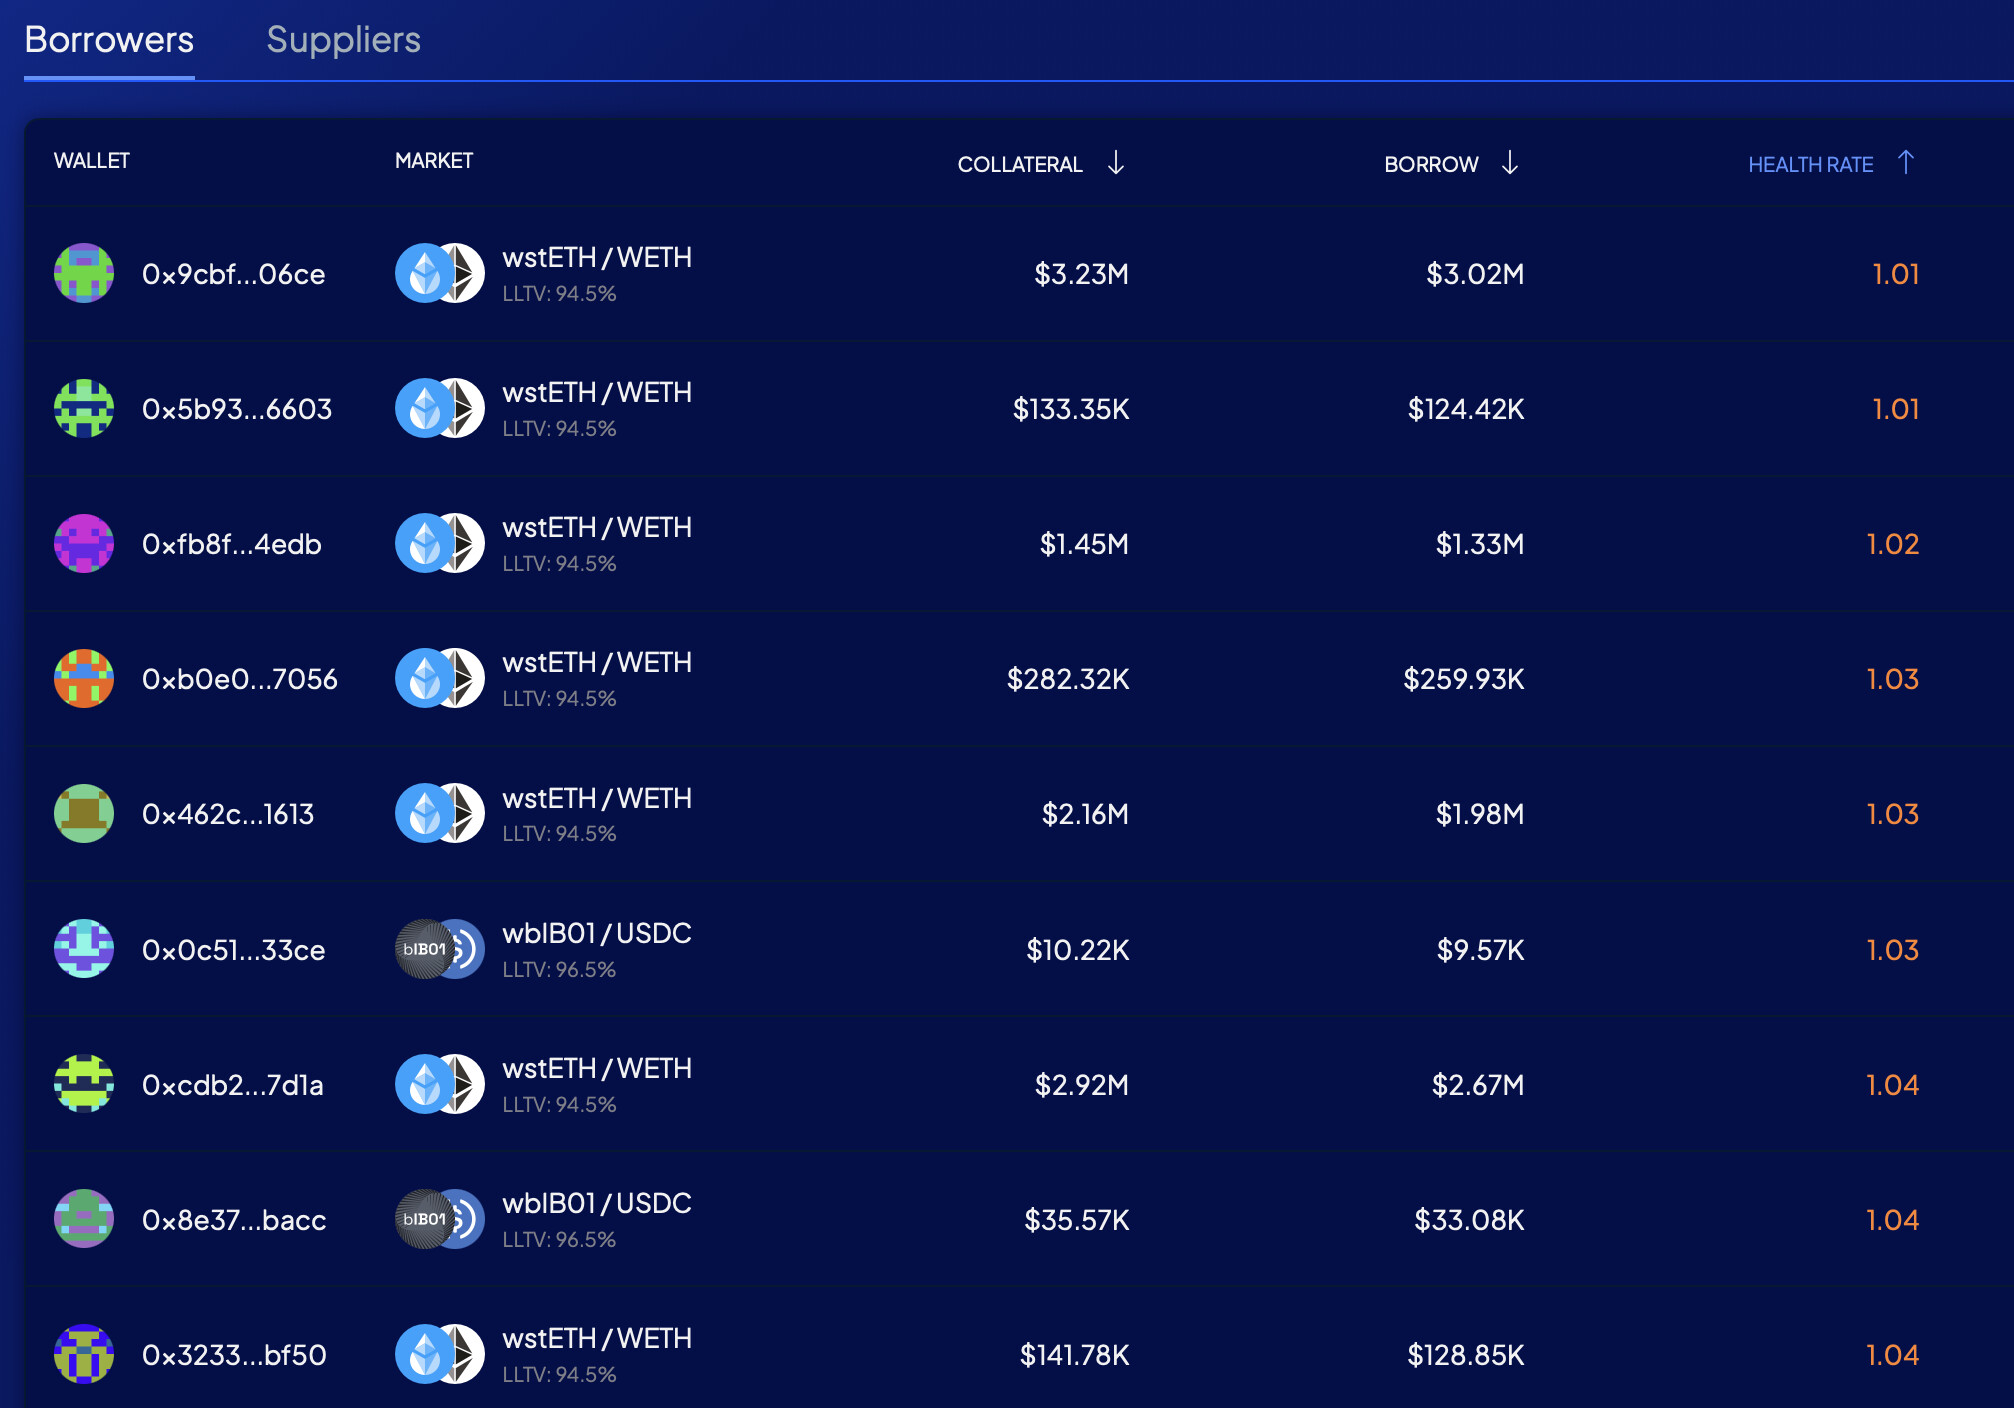Toggle Health Rate sort with the up arrow
This screenshot has width=2014, height=1408.
(1906, 163)
